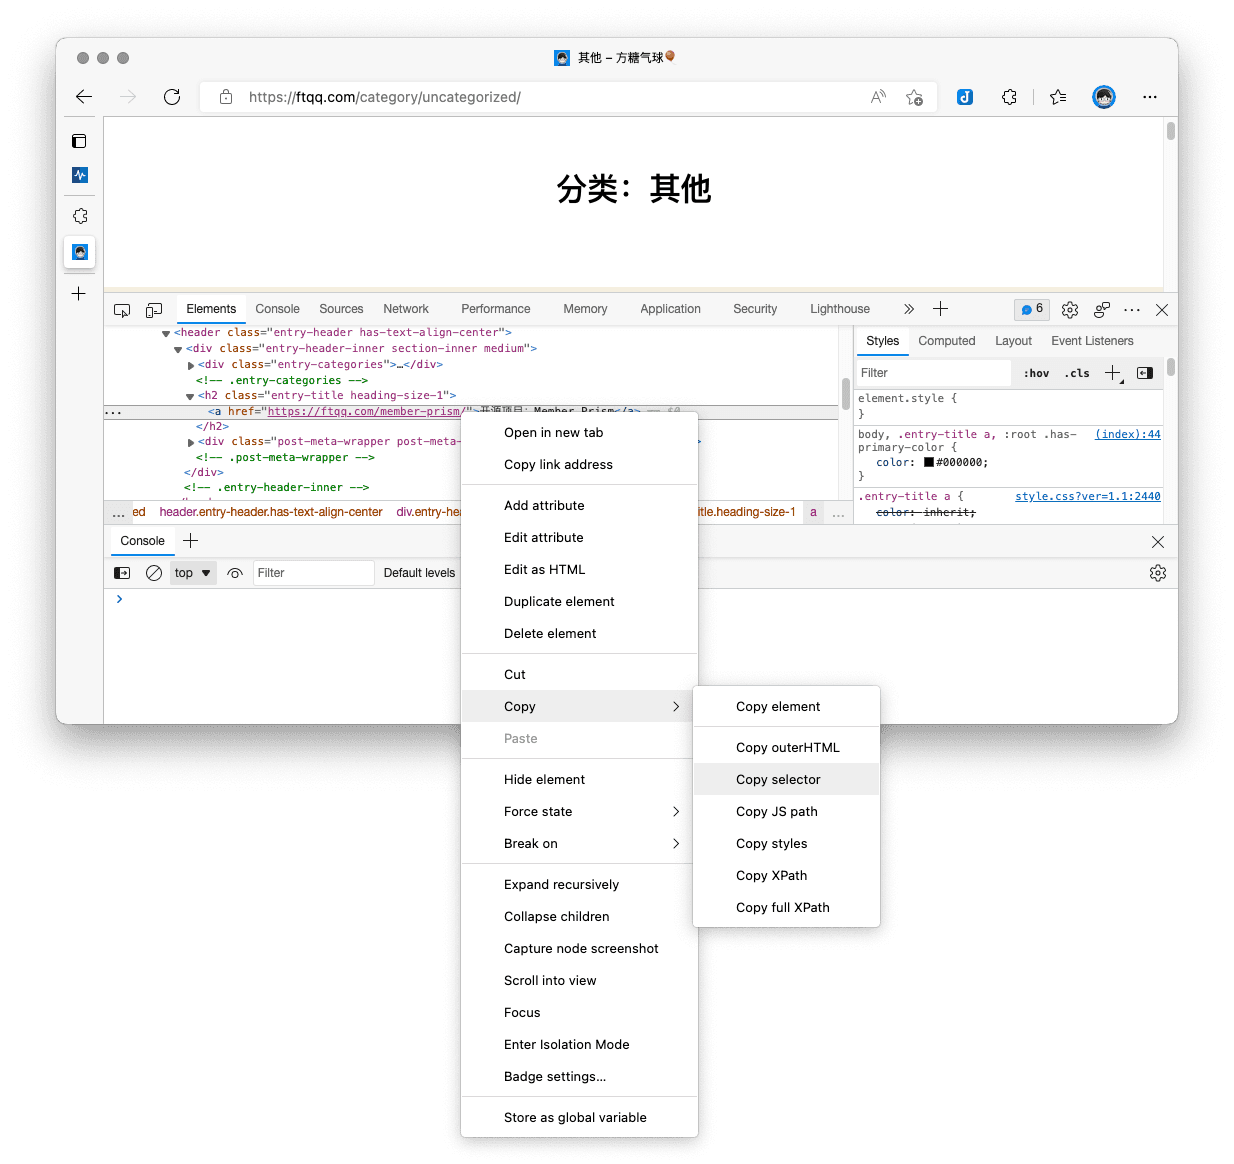Select Copy selector from submenu
This screenshot has height=1164, width=1234.
tap(778, 780)
